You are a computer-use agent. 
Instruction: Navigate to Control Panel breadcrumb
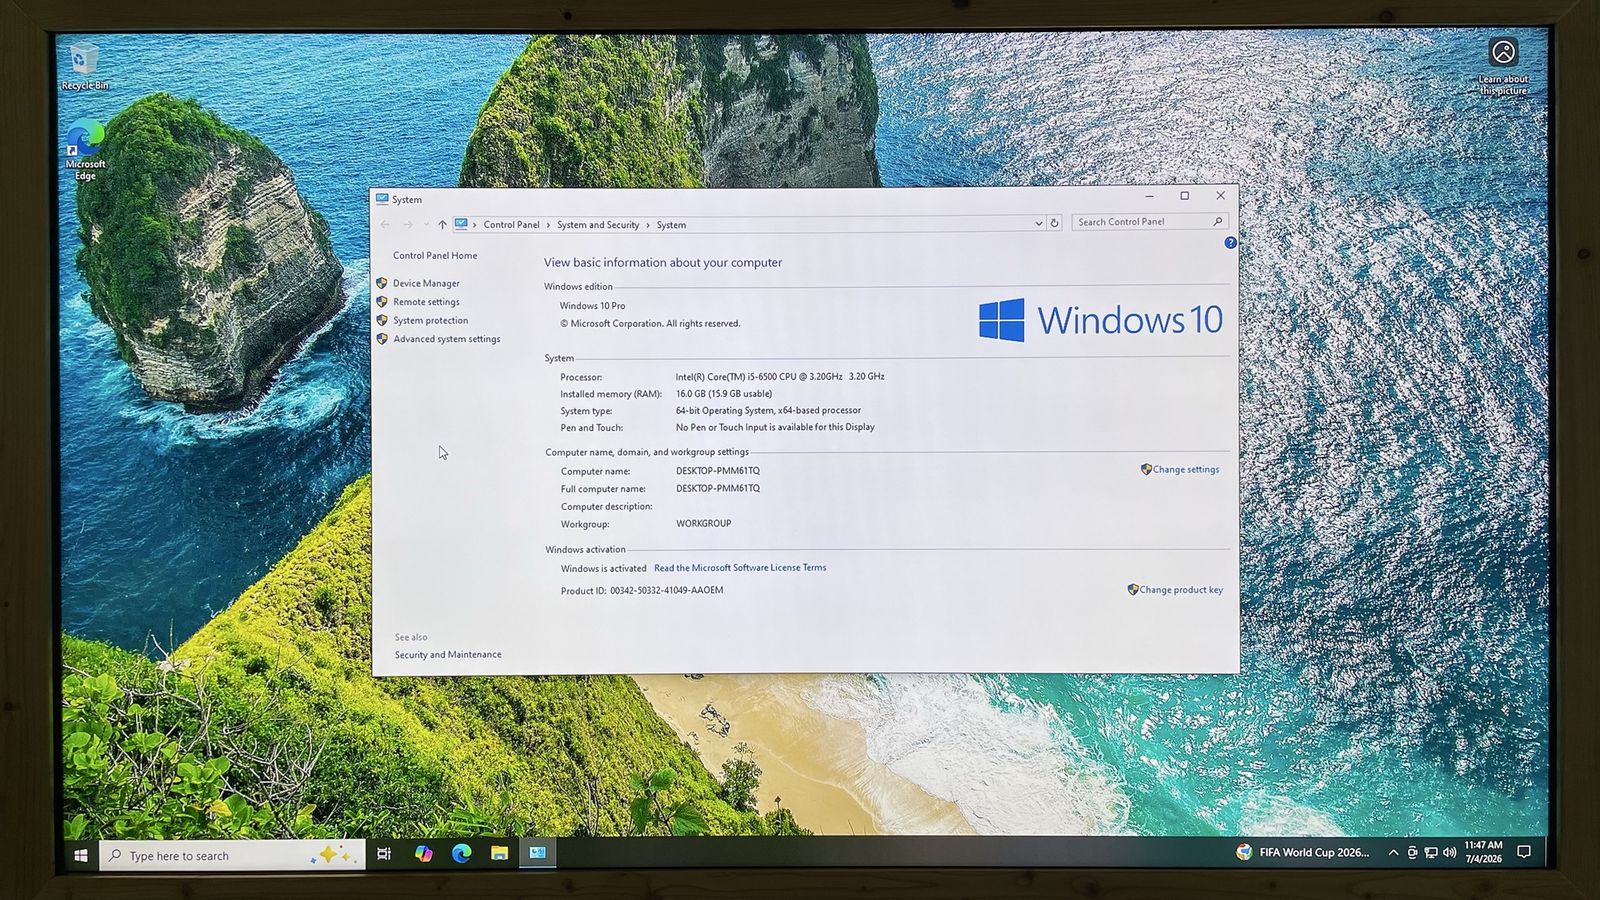511,225
